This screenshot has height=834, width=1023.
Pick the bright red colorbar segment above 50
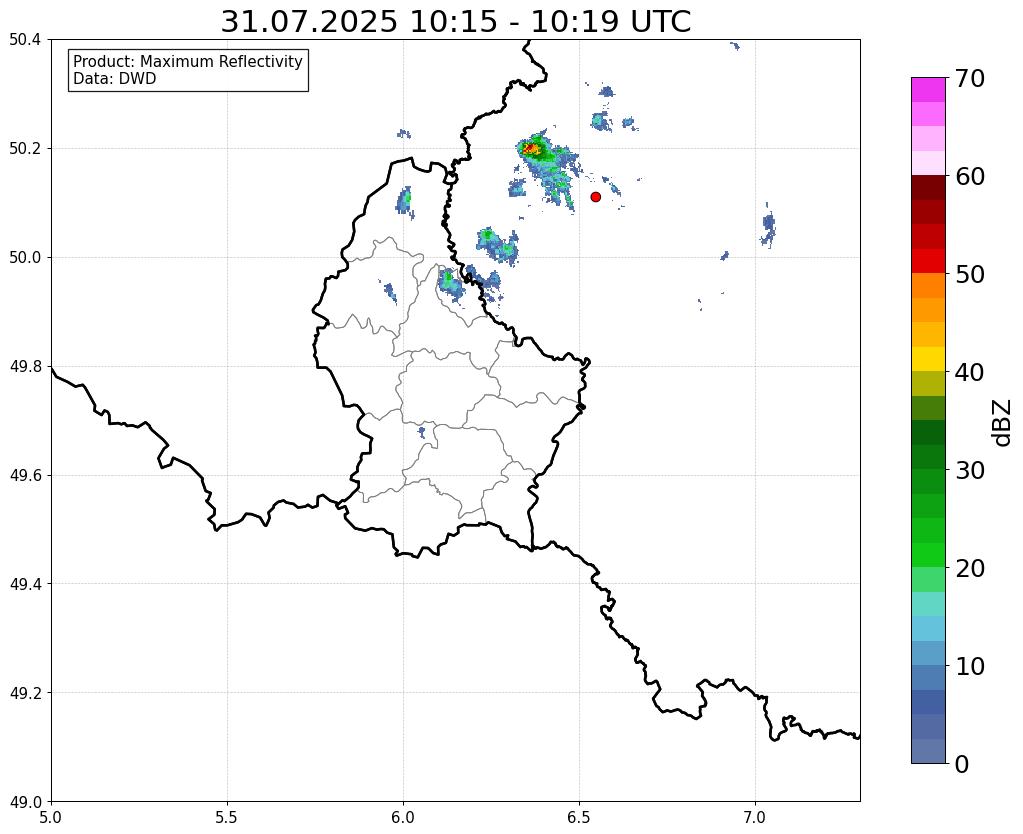click(x=928, y=261)
